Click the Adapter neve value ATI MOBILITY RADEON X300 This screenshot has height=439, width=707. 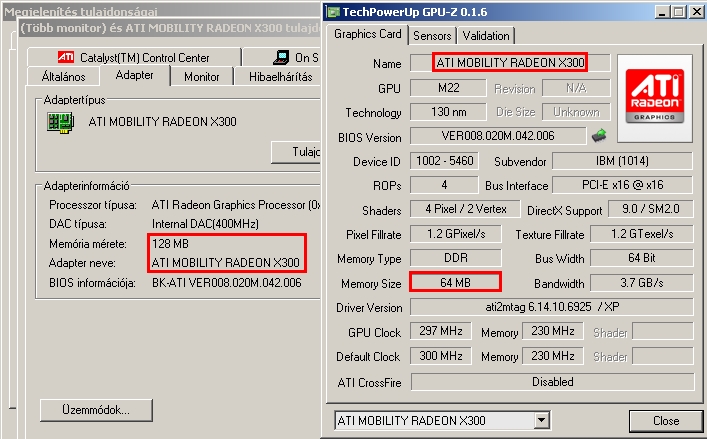pos(225,263)
